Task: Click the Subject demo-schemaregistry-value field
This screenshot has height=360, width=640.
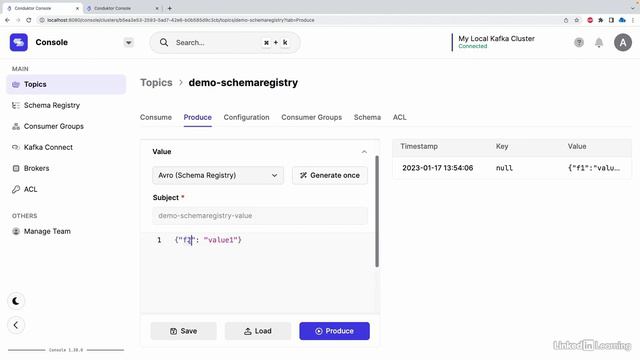Action: (x=260, y=216)
